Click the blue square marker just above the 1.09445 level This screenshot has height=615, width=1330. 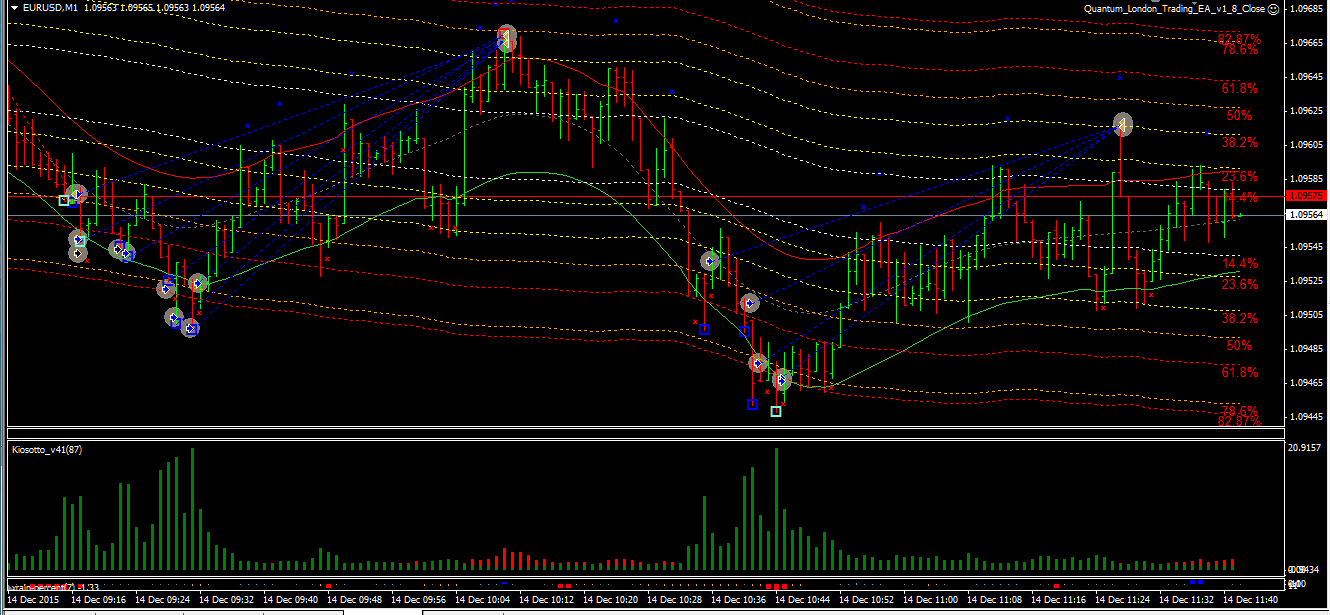(x=752, y=404)
